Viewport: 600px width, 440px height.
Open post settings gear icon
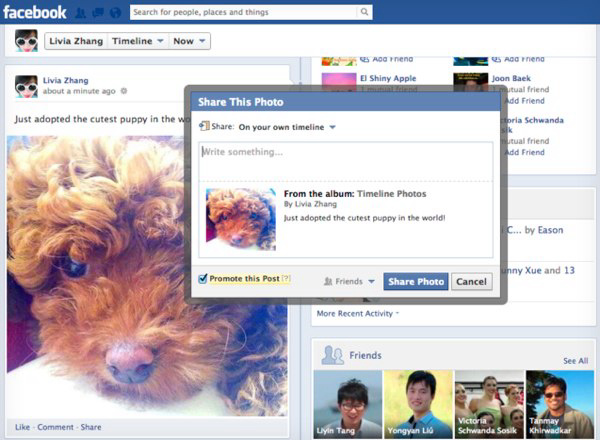124,91
